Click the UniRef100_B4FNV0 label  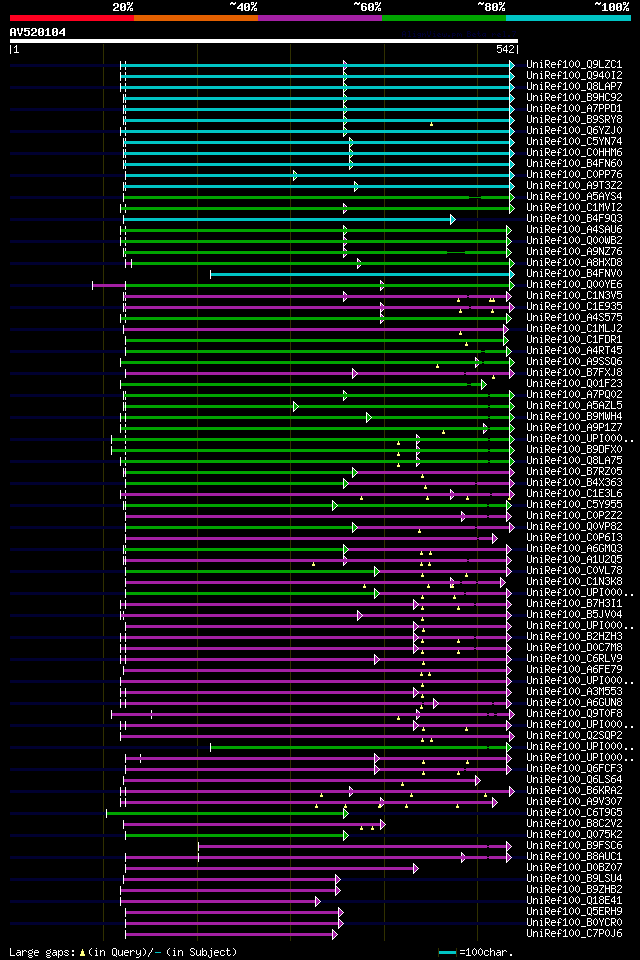click(x=574, y=274)
